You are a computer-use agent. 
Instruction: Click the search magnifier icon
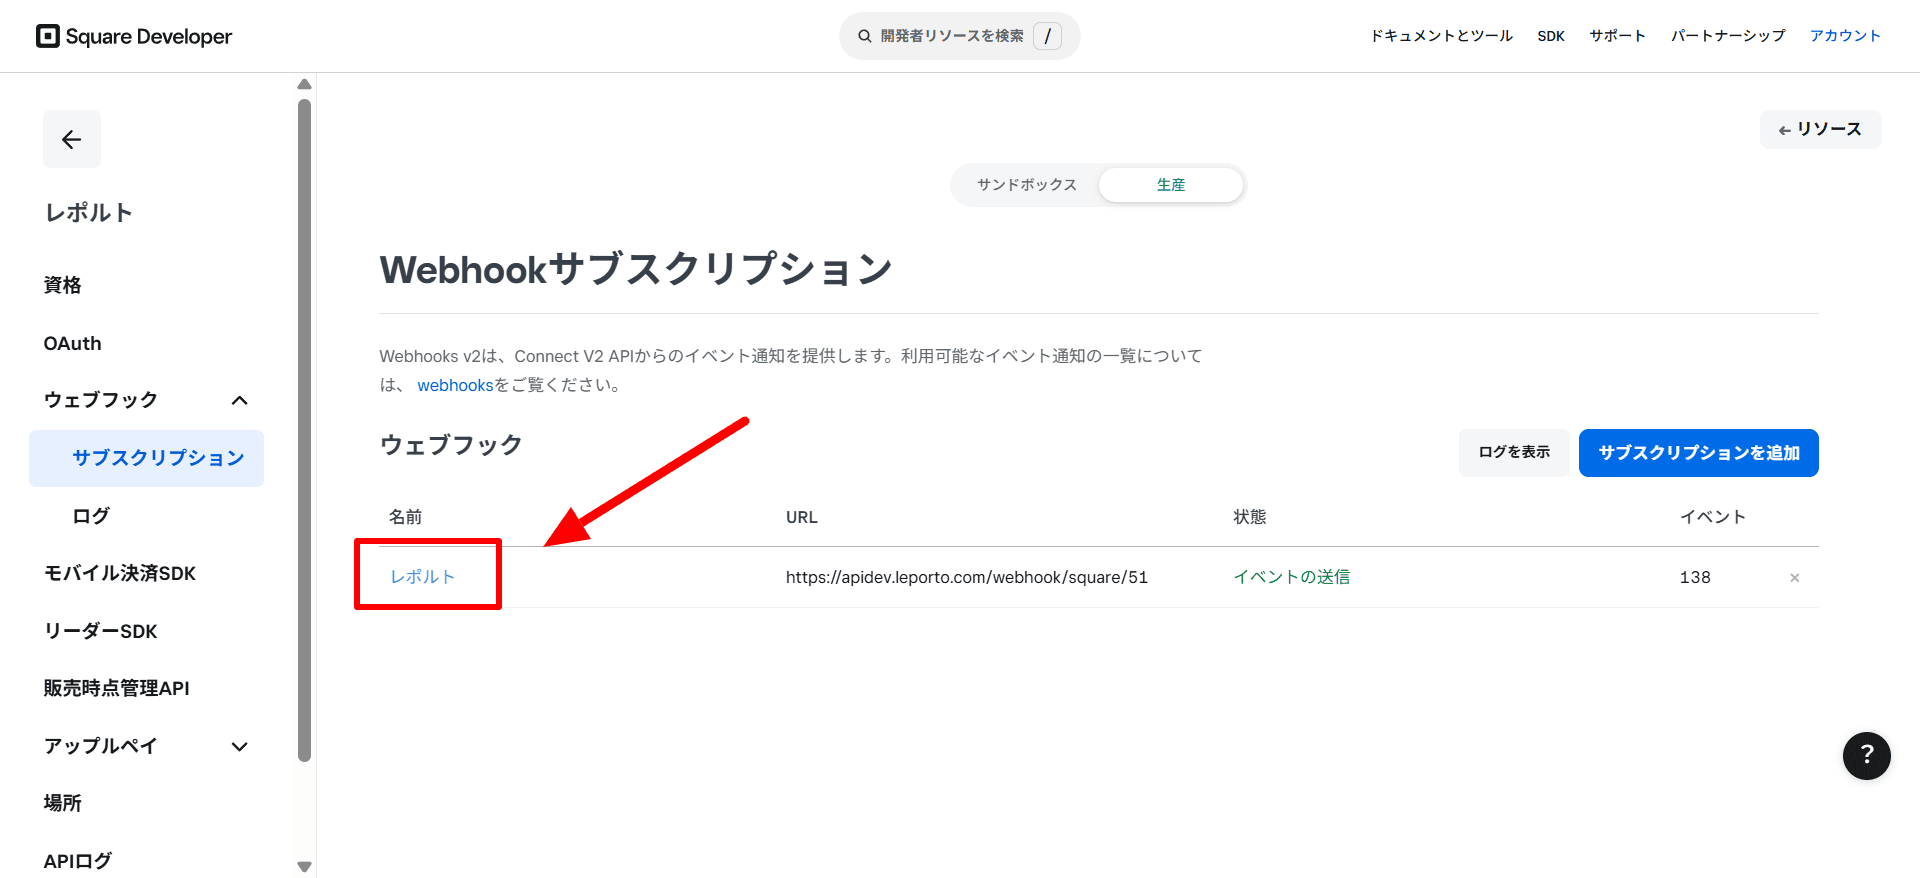coord(864,36)
